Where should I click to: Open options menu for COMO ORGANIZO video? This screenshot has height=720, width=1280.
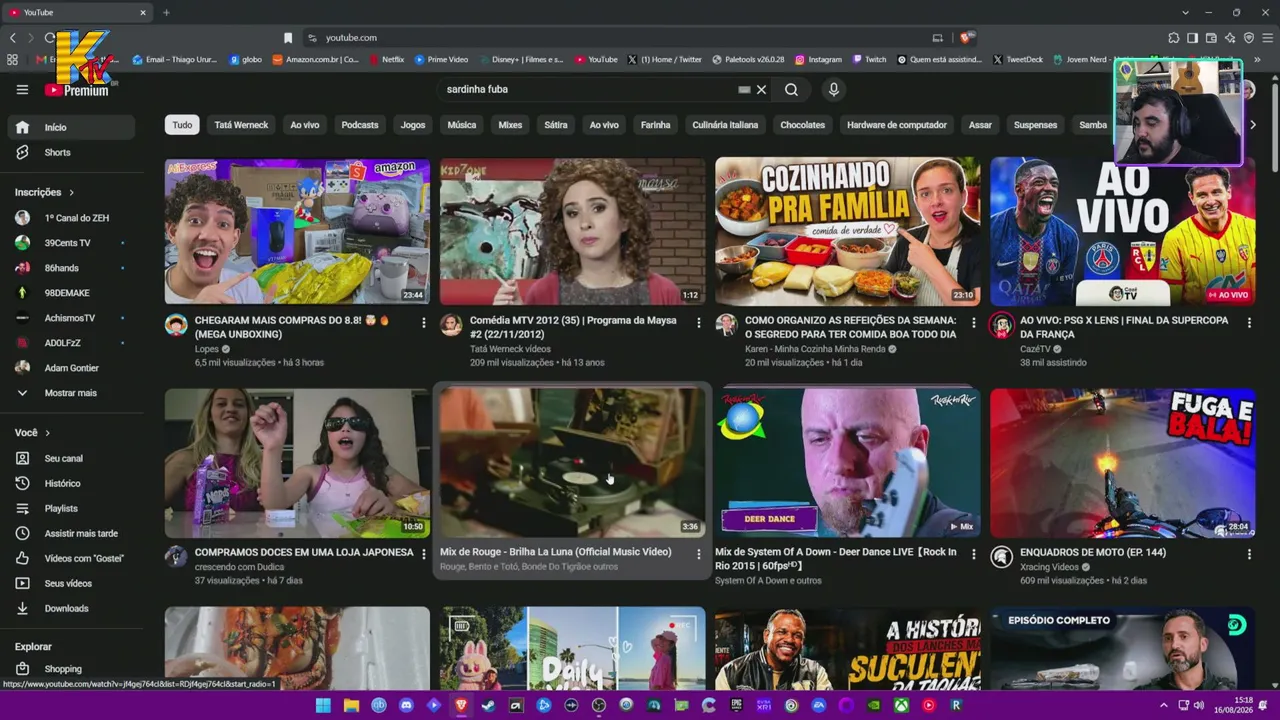973,323
